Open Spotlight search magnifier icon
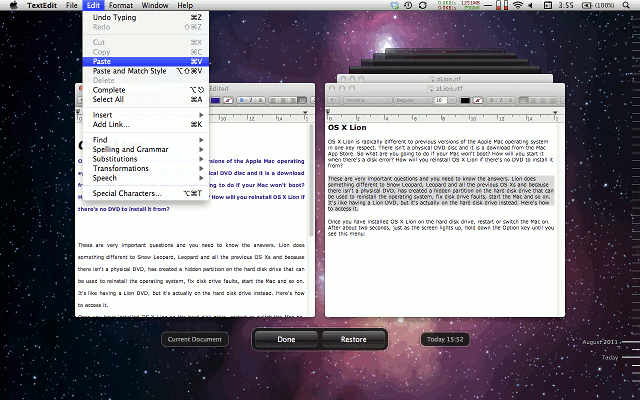The width and height of the screenshot is (640, 400). pos(626,5)
